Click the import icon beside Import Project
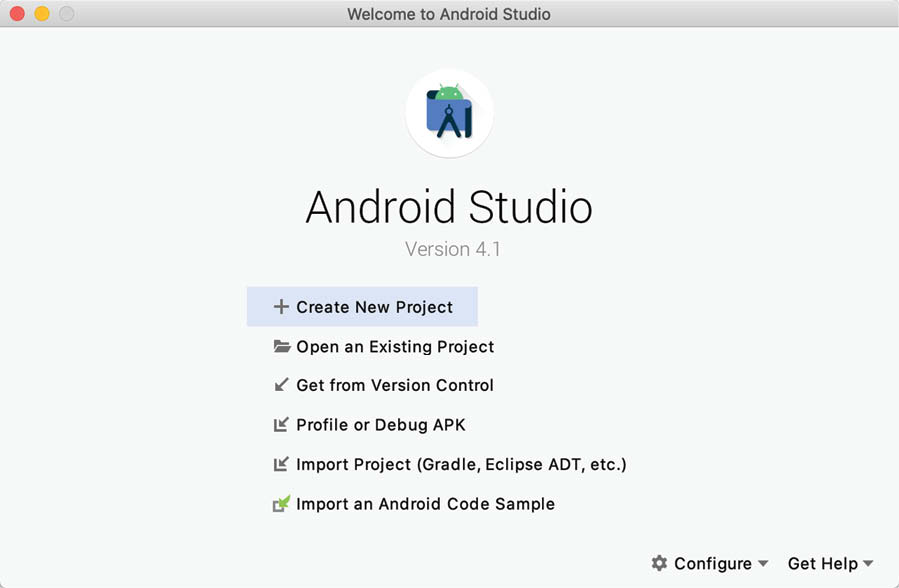The height and width of the screenshot is (588, 899). click(281, 464)
